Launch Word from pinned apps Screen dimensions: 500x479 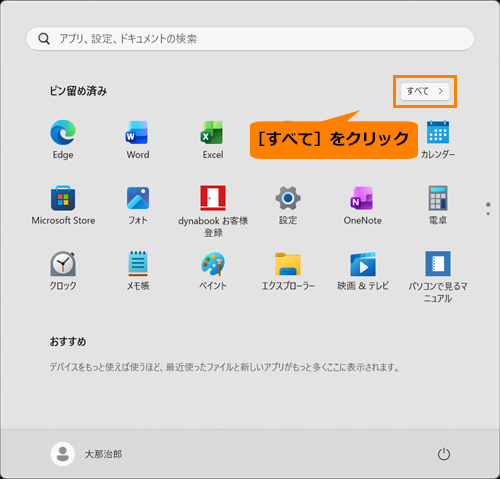pos(138,139)
